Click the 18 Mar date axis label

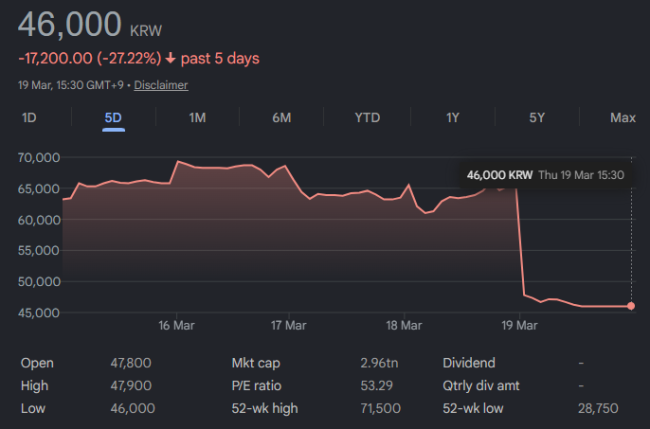coord(404,325)
